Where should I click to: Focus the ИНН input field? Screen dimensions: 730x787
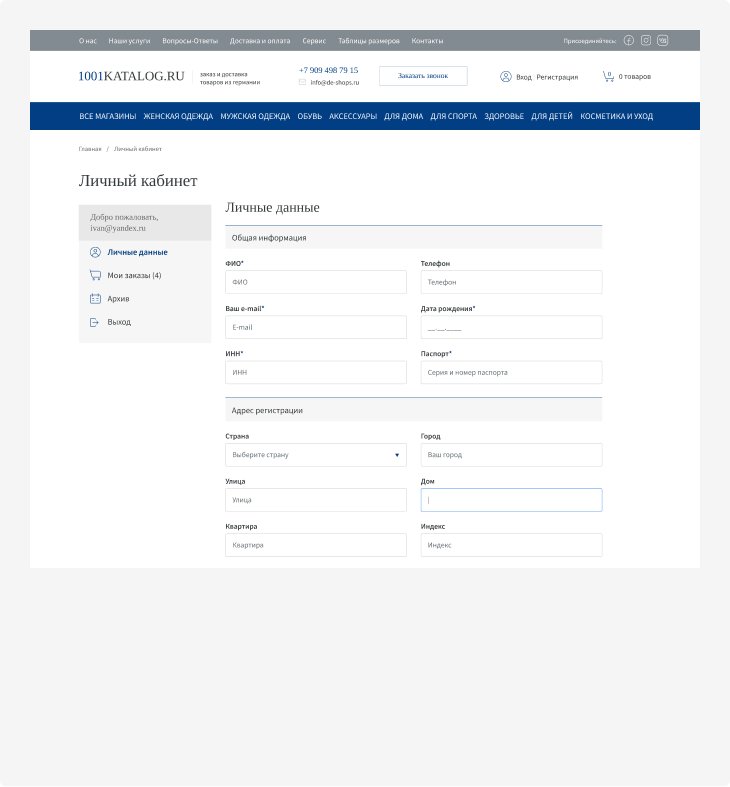tap(316, 372)
